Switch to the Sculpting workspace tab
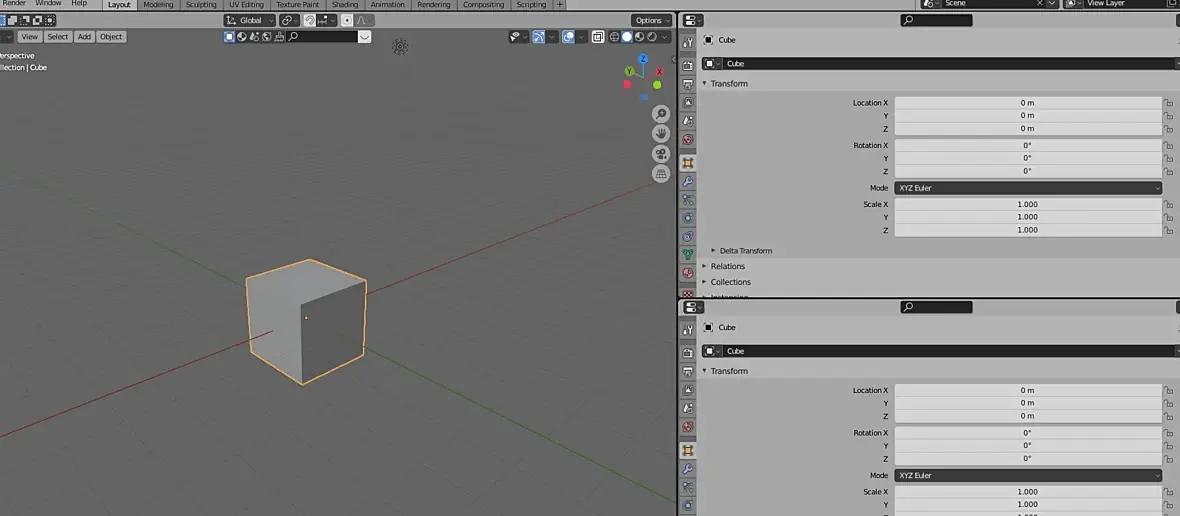This screenshot has width=1180, height=516. pyautogui.click(x=201, y=5)
